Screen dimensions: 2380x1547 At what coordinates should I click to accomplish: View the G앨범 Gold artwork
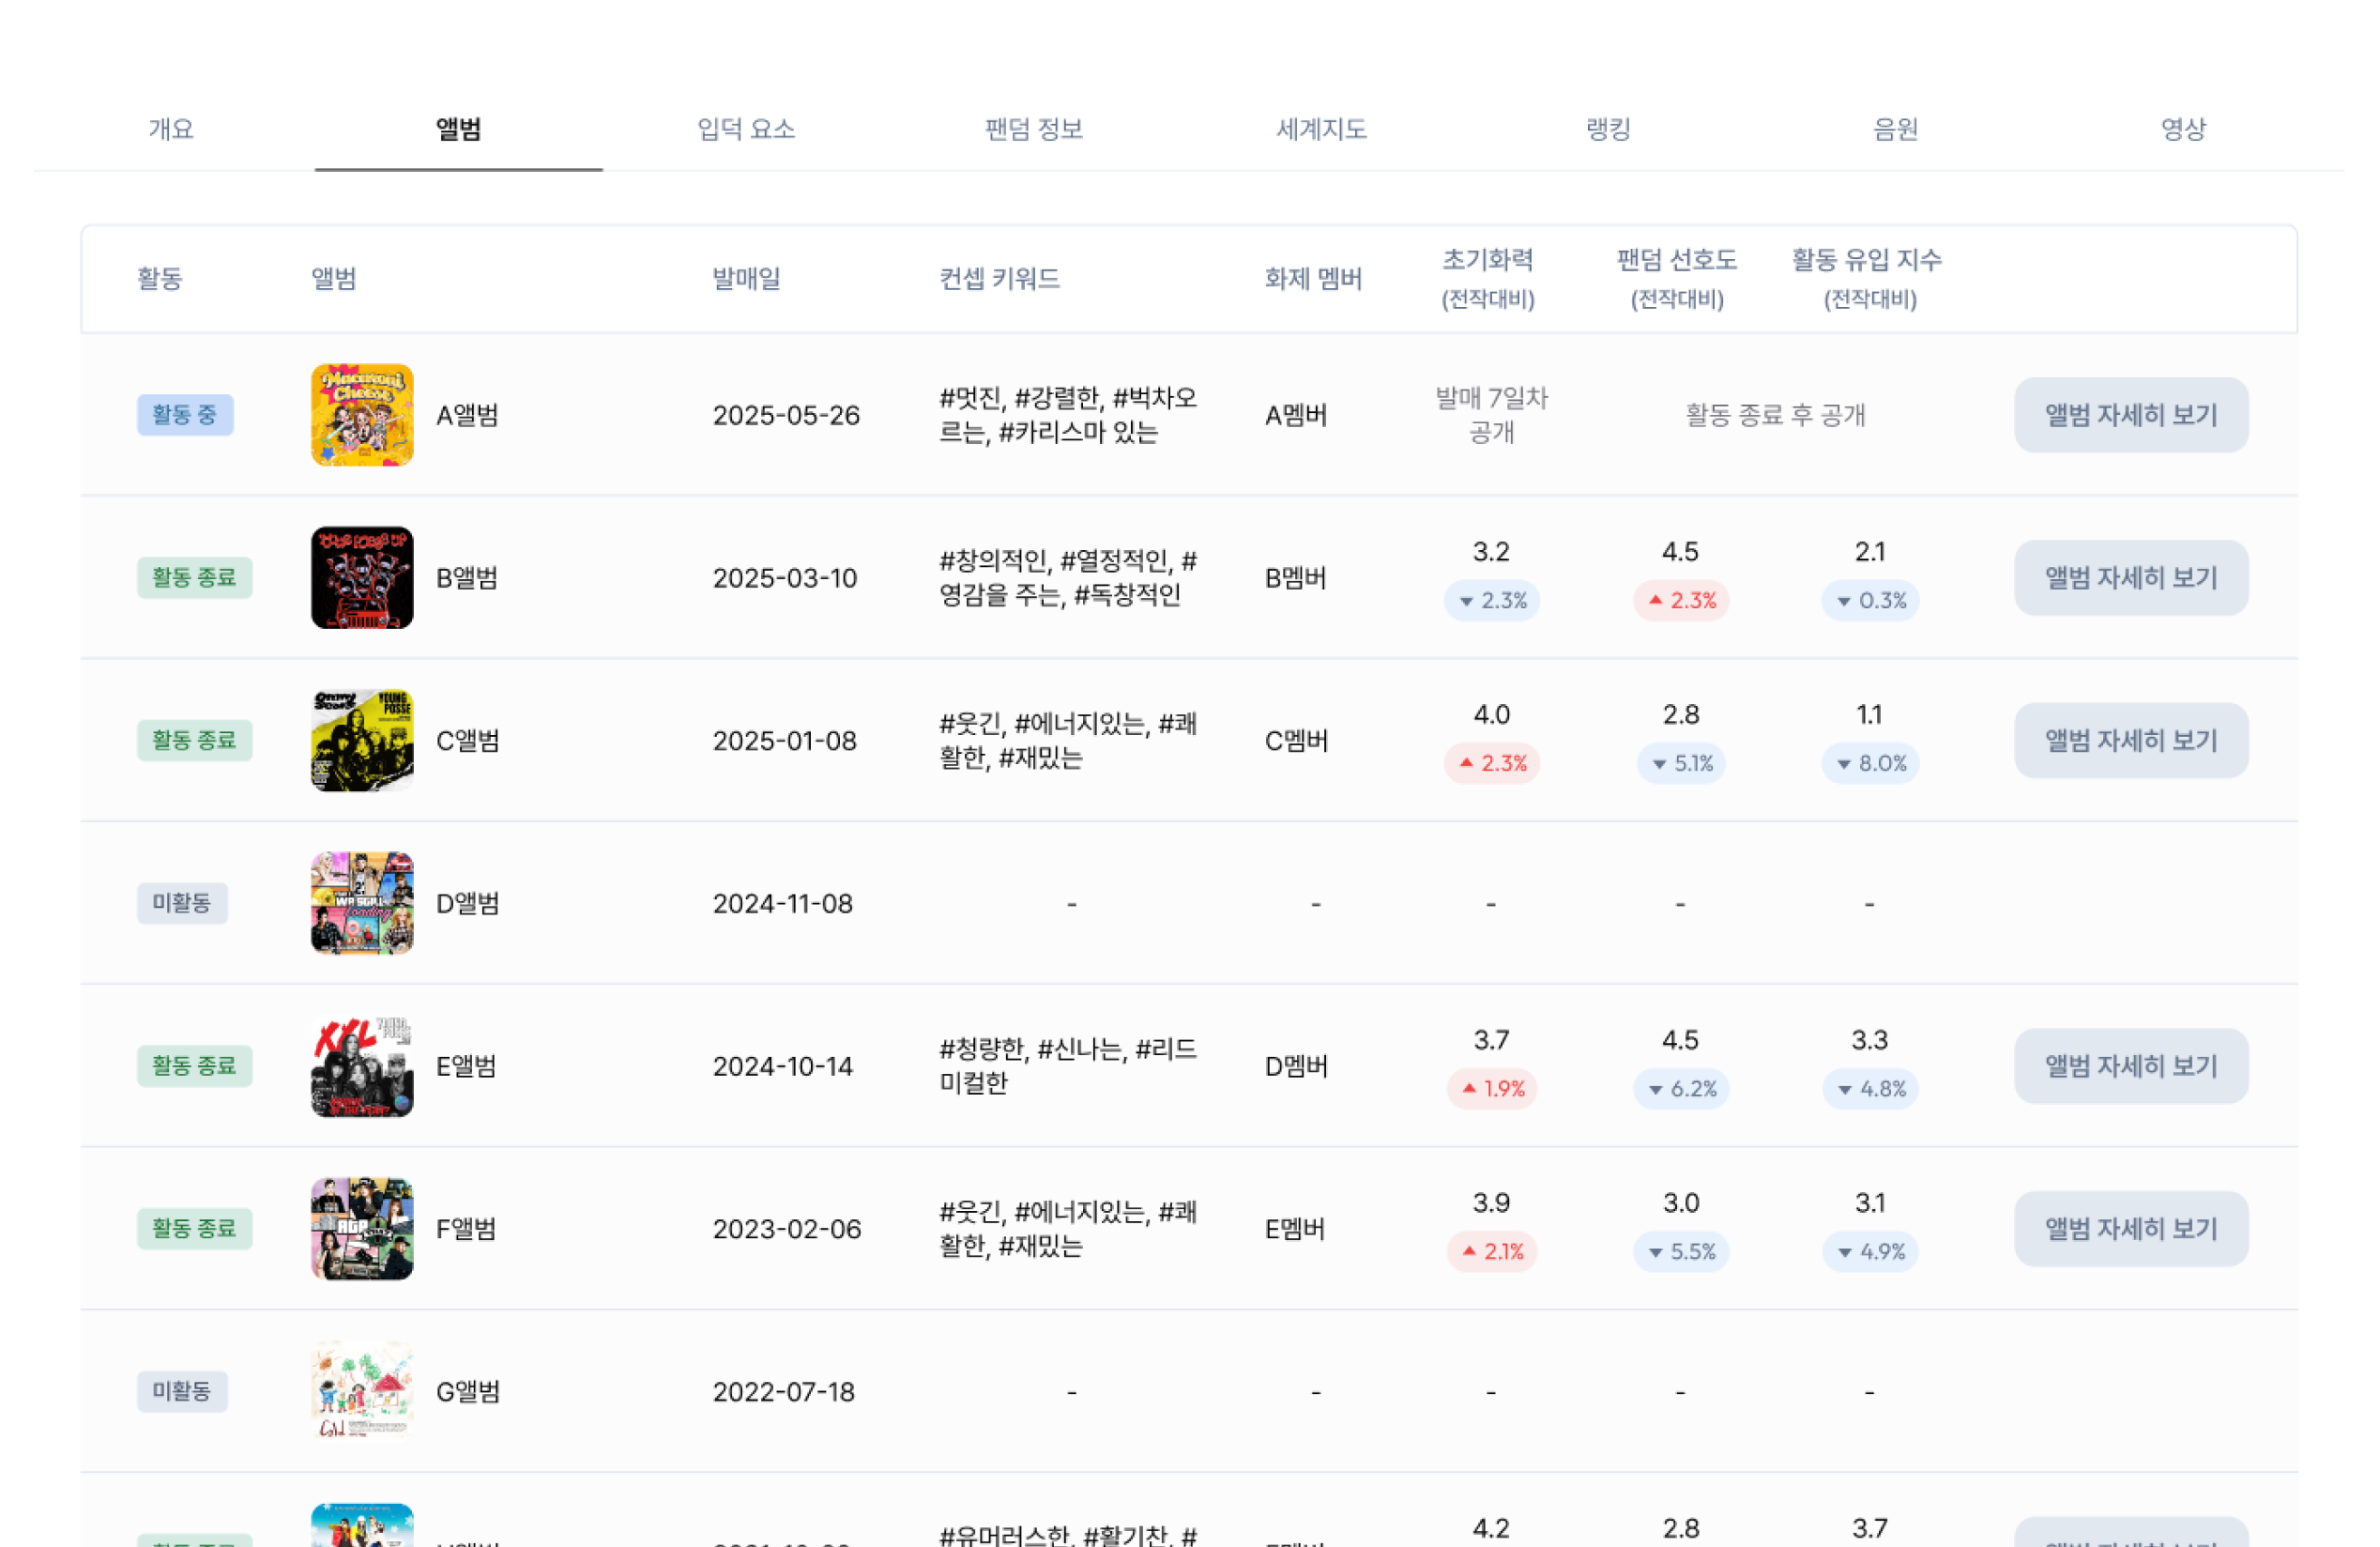pyautogui.click(x=361, y=1391)
